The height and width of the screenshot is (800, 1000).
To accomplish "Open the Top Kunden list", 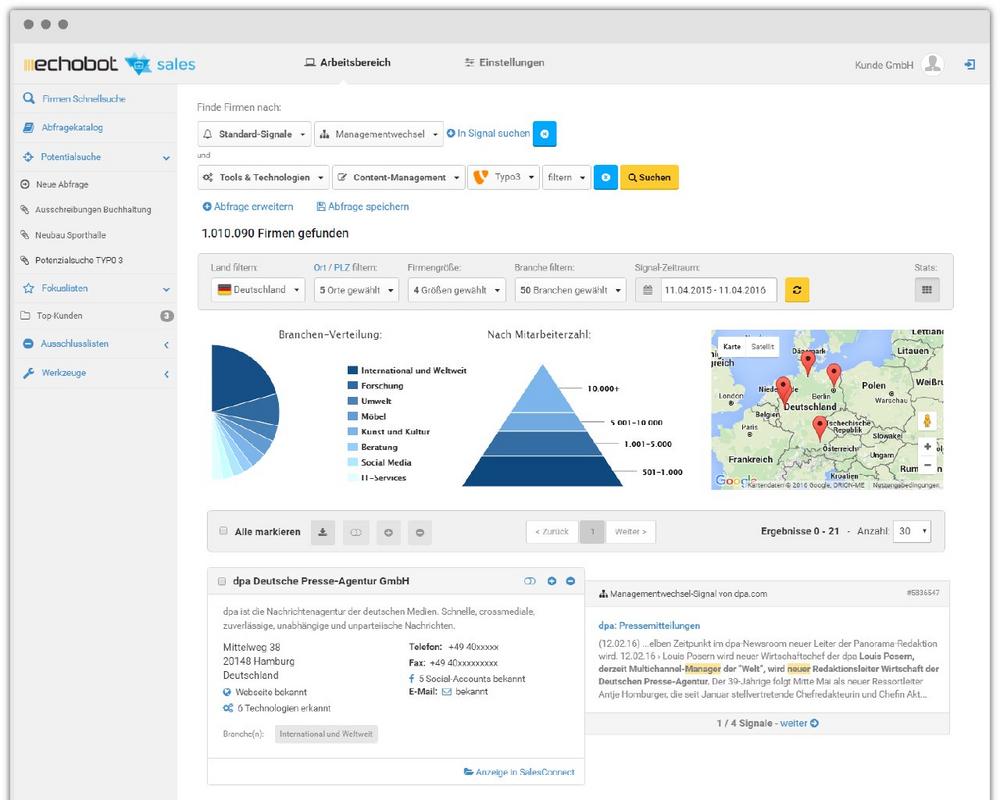I will coord(59,316).
